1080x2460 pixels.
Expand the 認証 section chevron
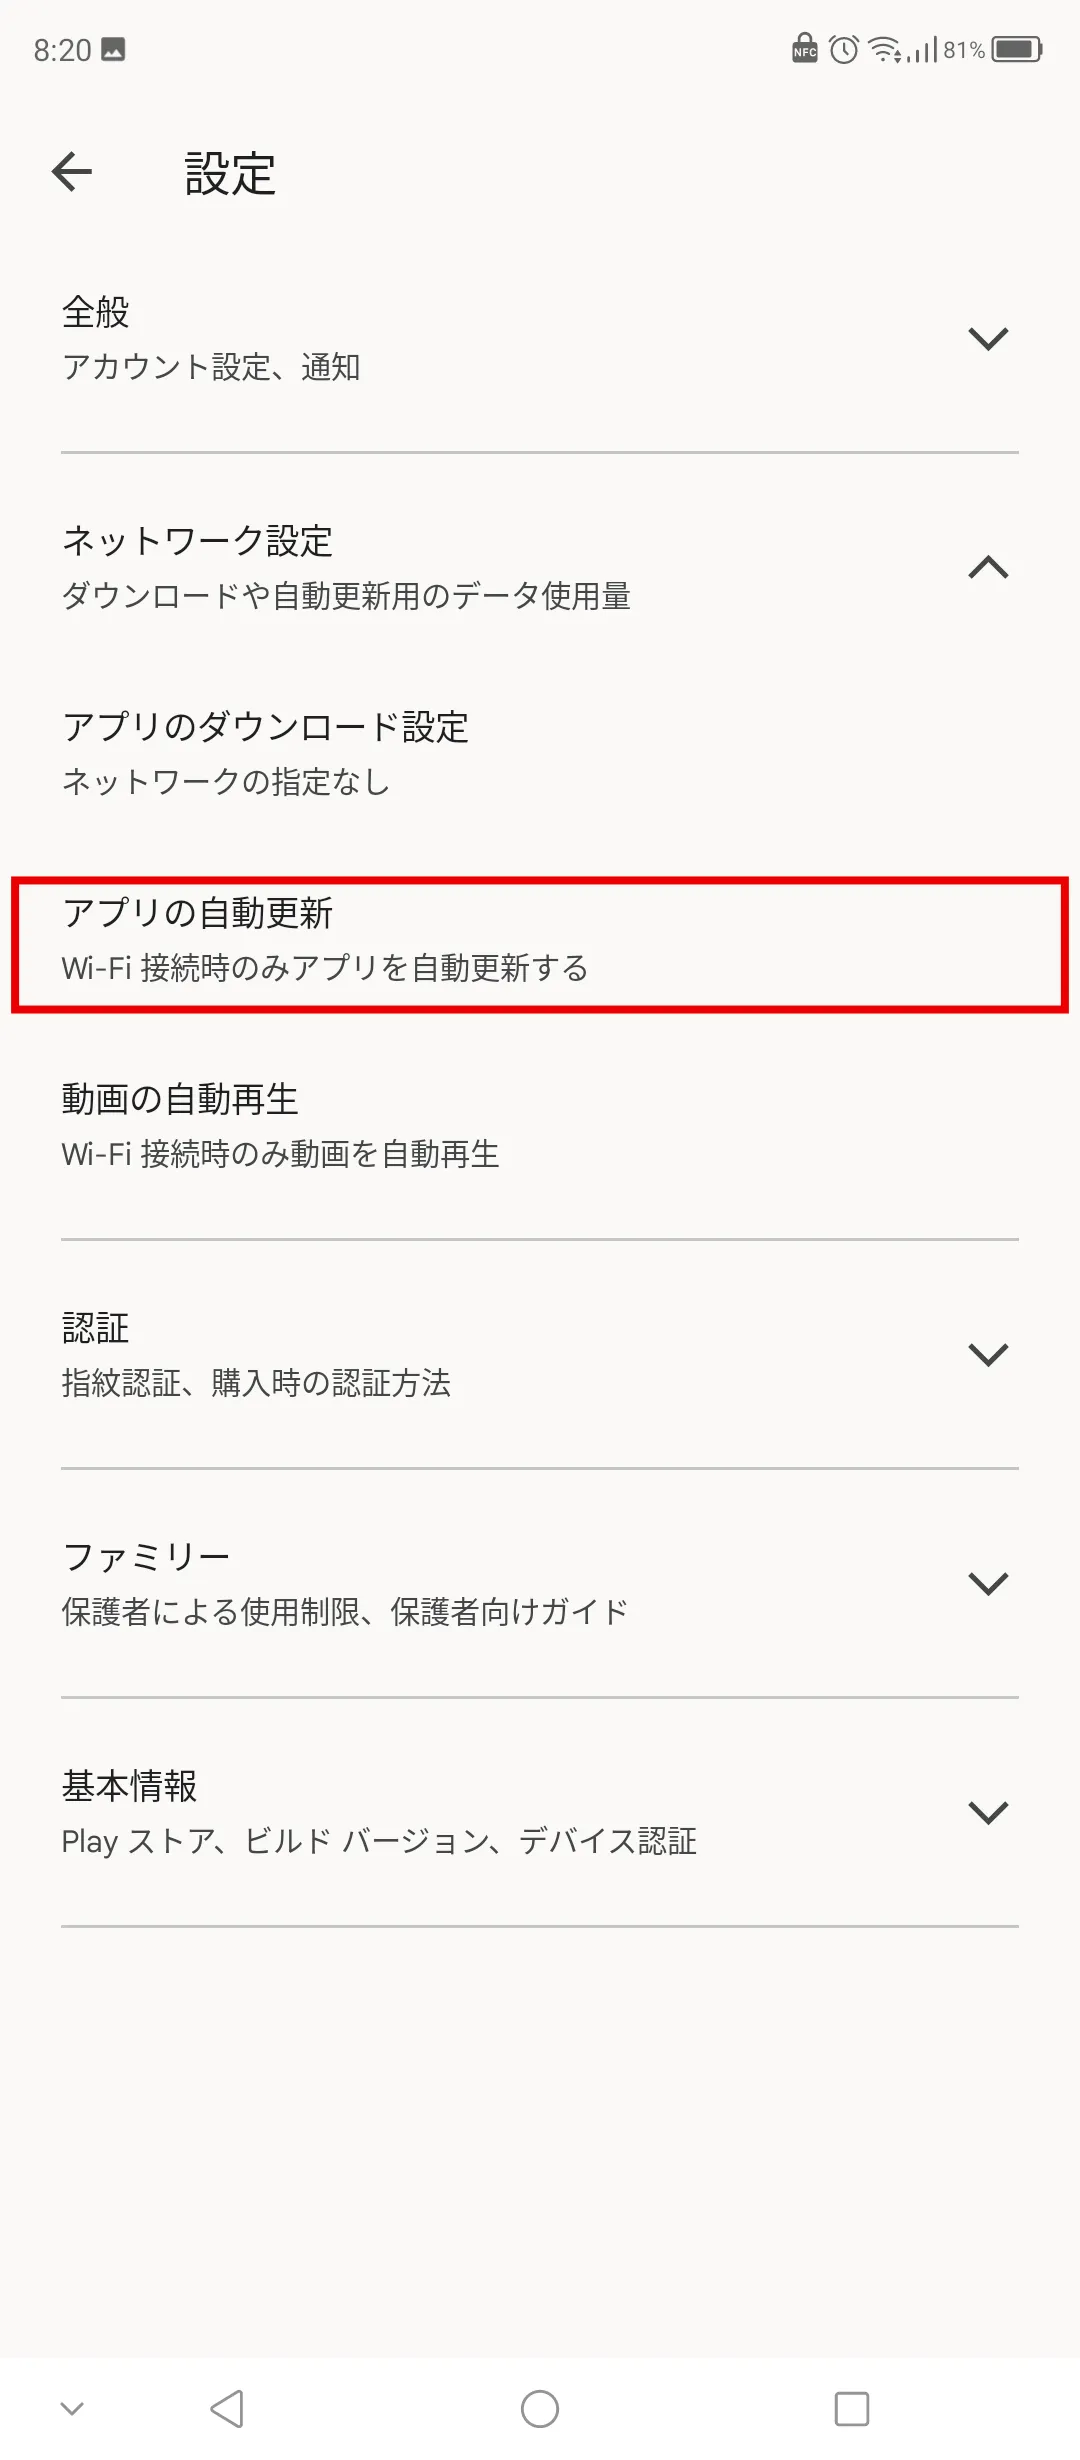point(988,1354)
